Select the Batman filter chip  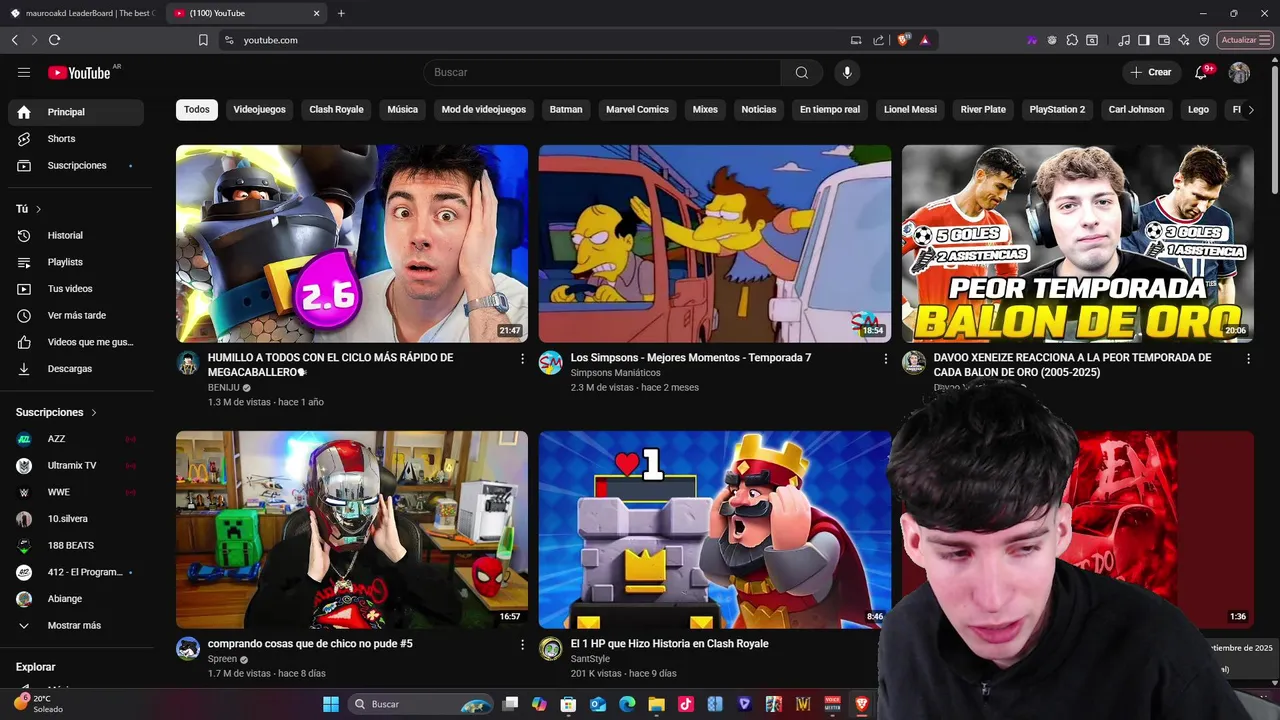pos(566,110)
